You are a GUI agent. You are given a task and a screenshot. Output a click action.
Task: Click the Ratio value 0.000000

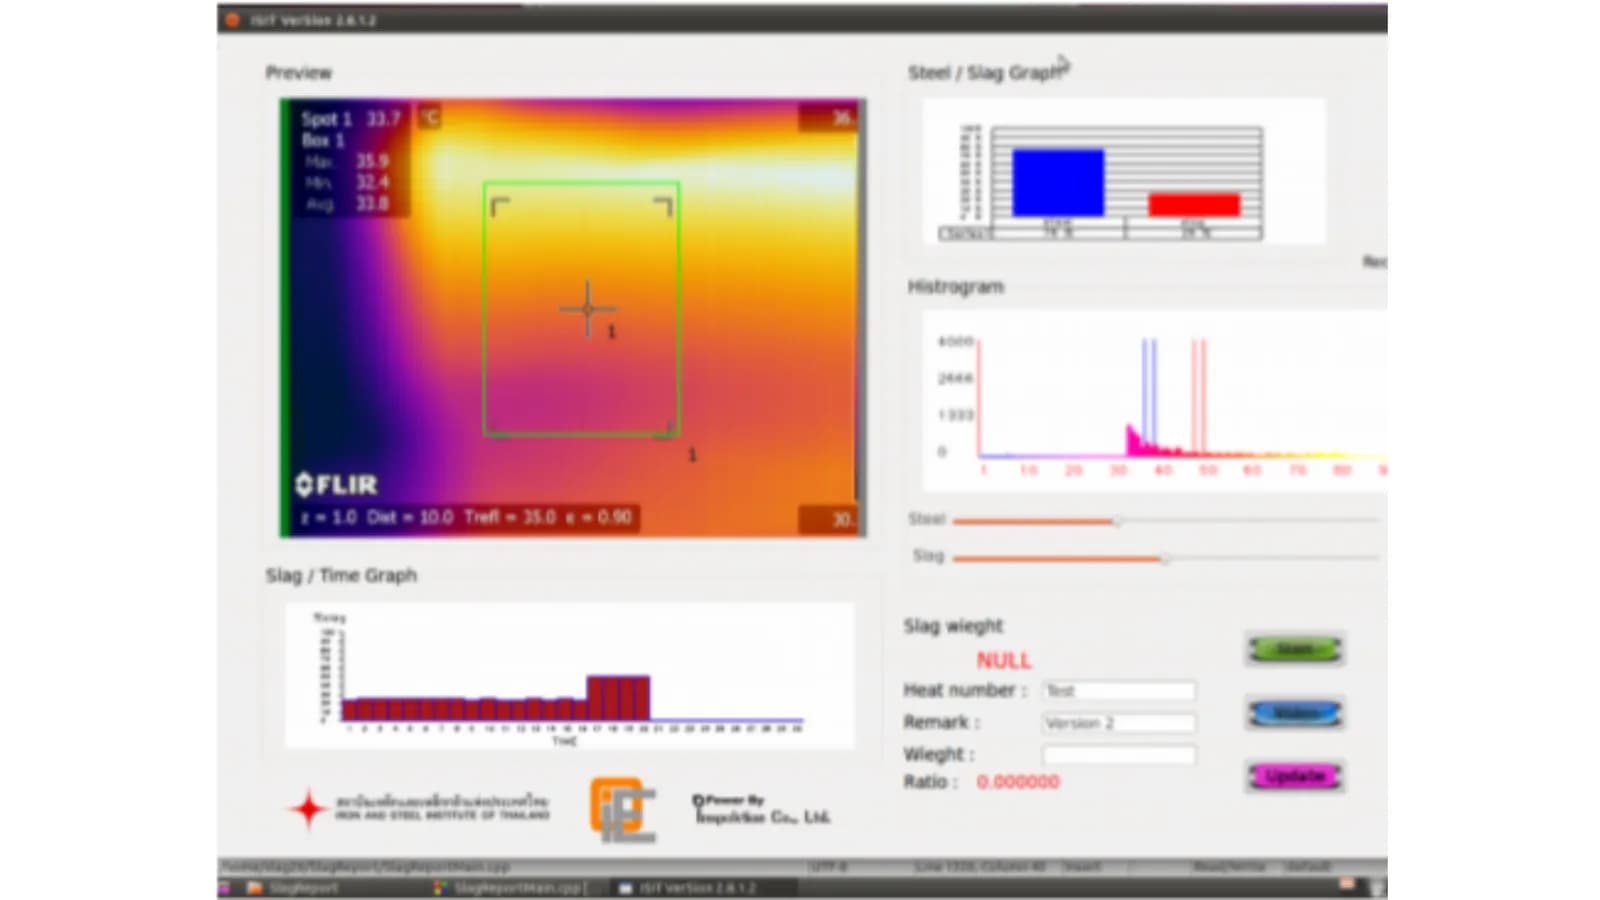[x=1018, y=782]
